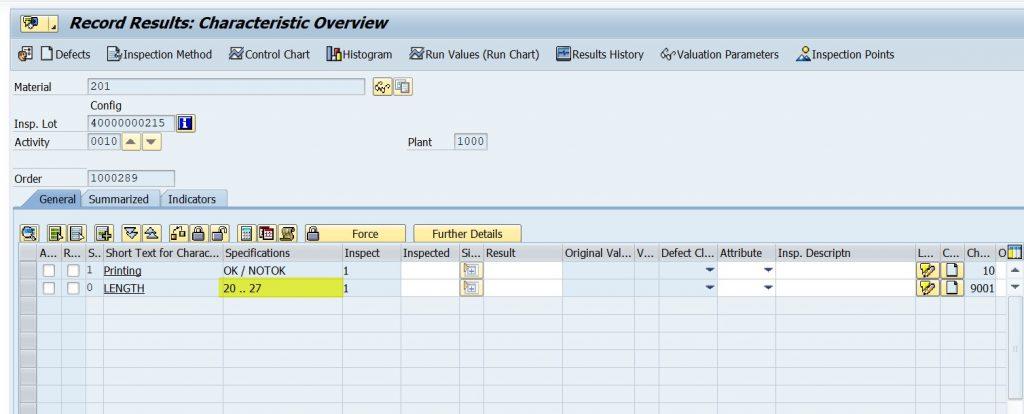
Task: Open Defect Class dropdown in LENGTH row
Action: tap(709, 288)
